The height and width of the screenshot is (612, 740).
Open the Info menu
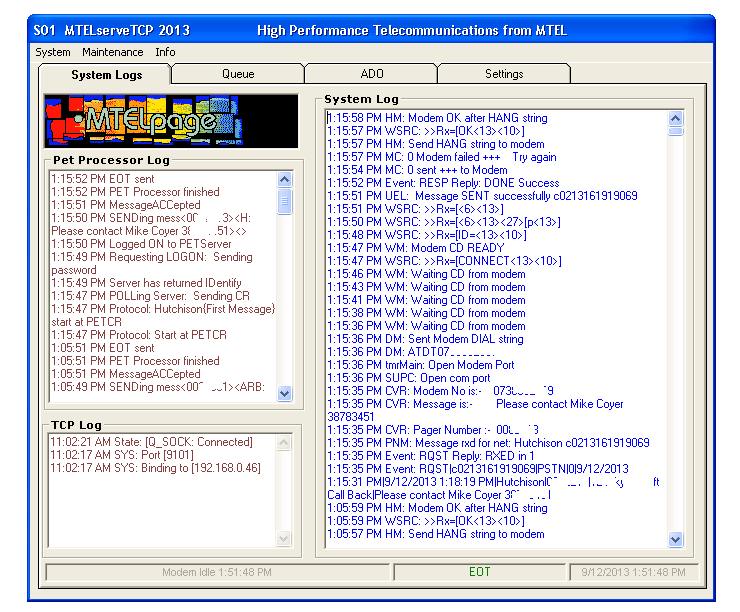click(165, 52)
